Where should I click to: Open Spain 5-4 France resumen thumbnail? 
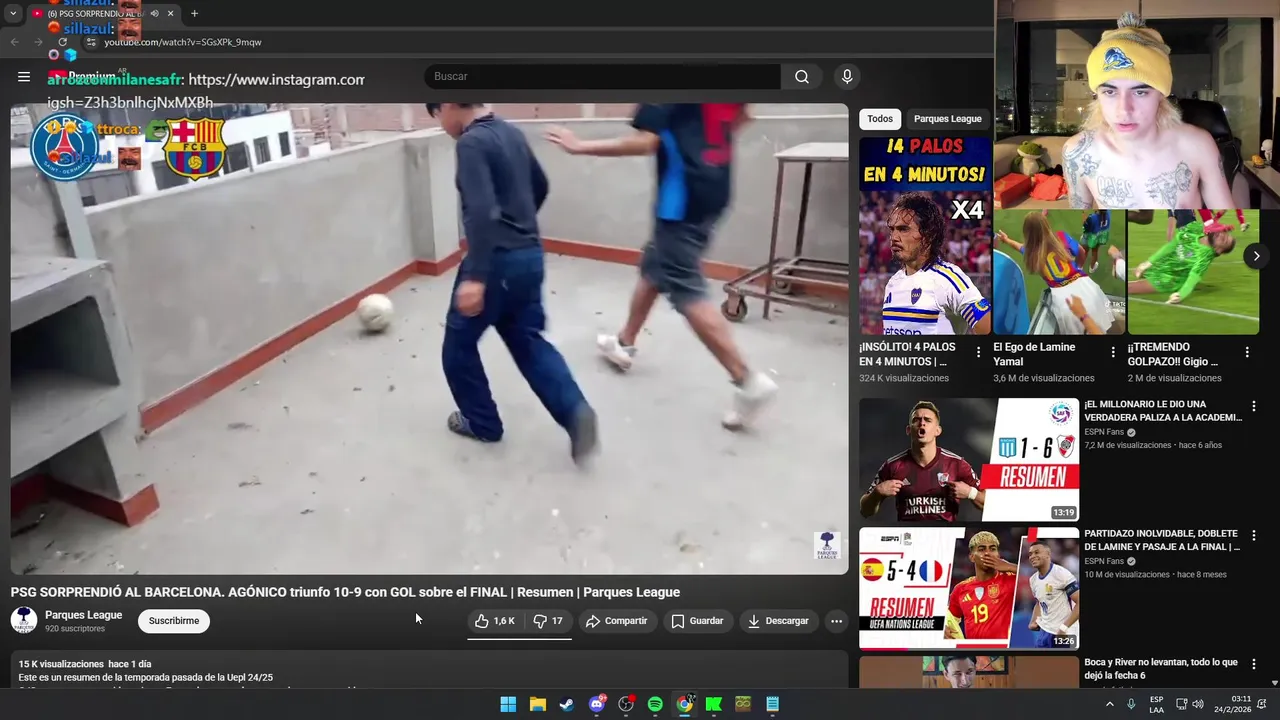pos(968,588)
